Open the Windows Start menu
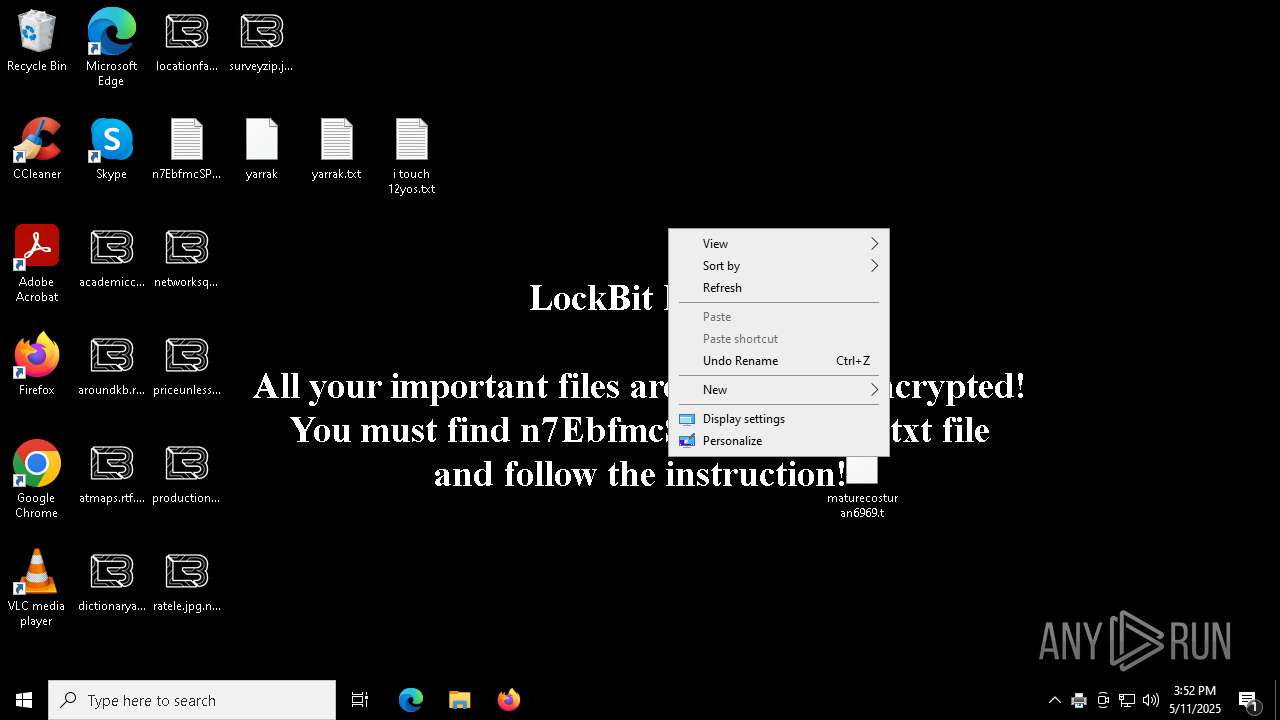1280x720 pixels. 24,700
